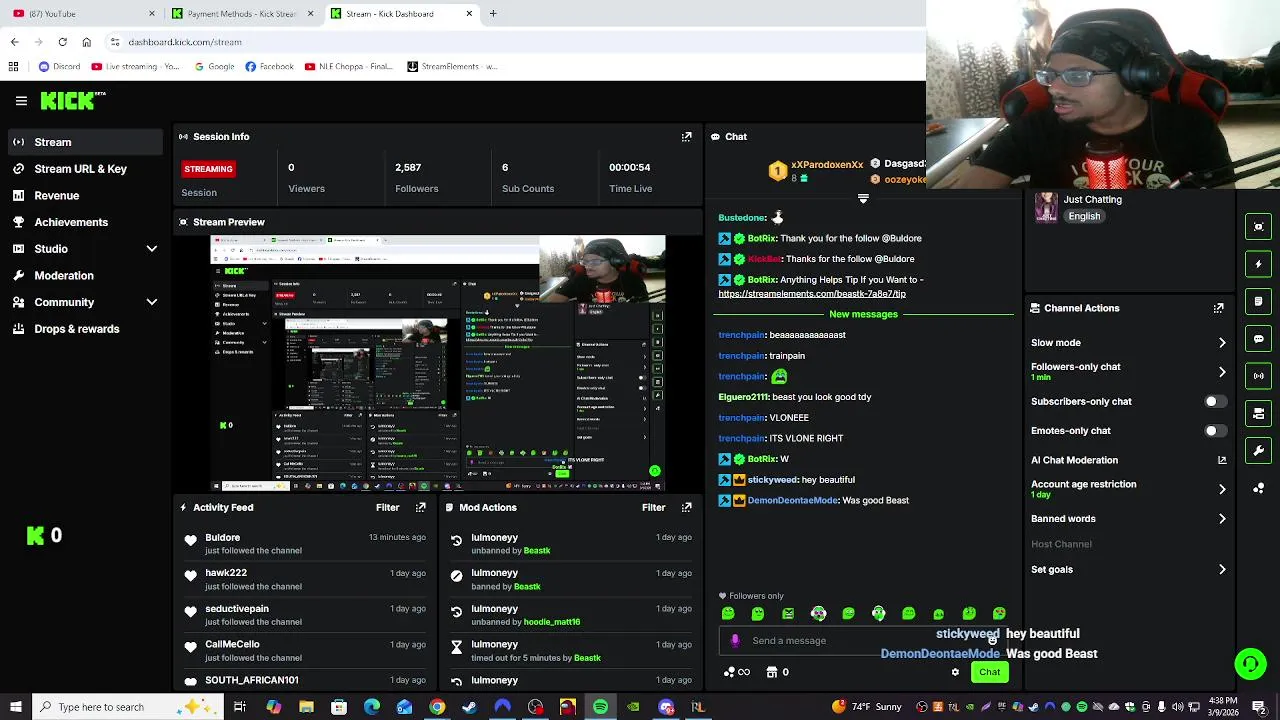Open Discord bookmark in bookmarks bar

pos(59,67)
